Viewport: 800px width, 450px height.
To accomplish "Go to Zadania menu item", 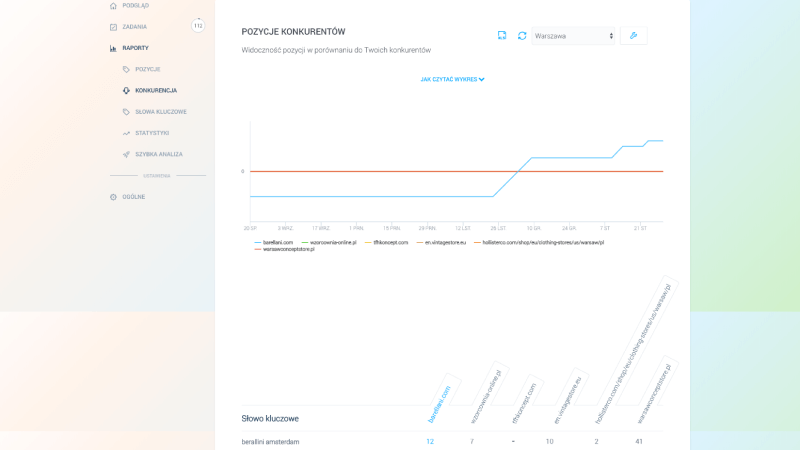I will 135,27.
